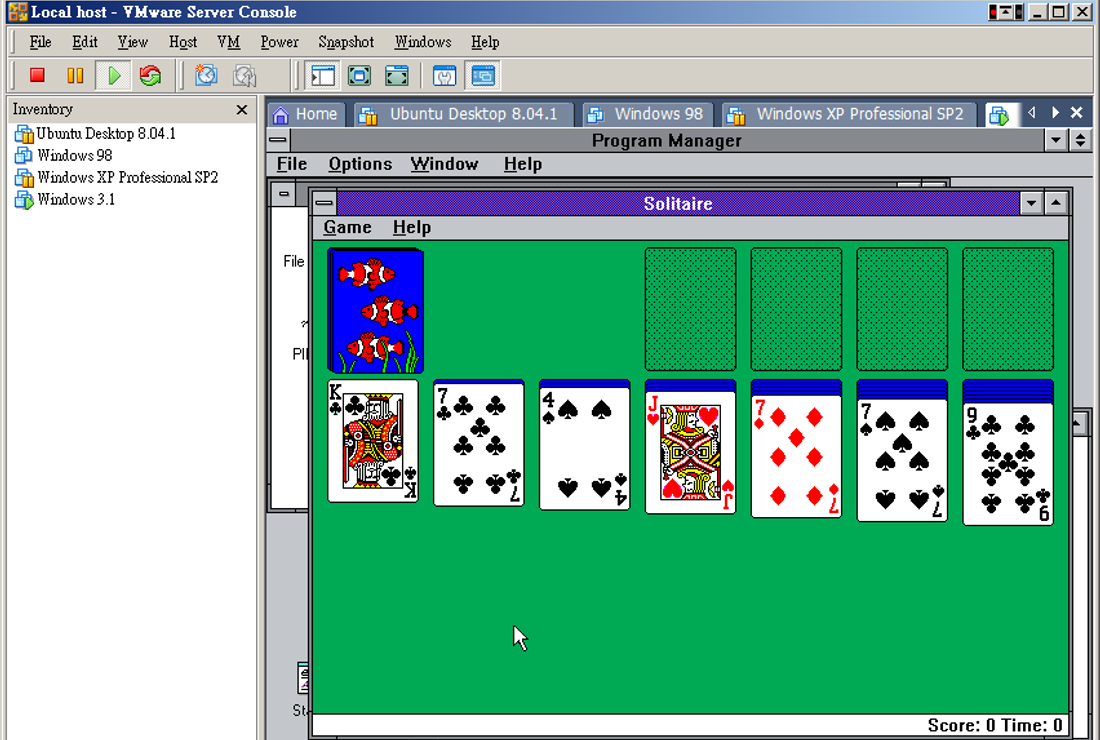Select Ubuntu Desktop 8.04.1 in Inventory
This screenshot has width=1100, height=740.
click(95, 133)
